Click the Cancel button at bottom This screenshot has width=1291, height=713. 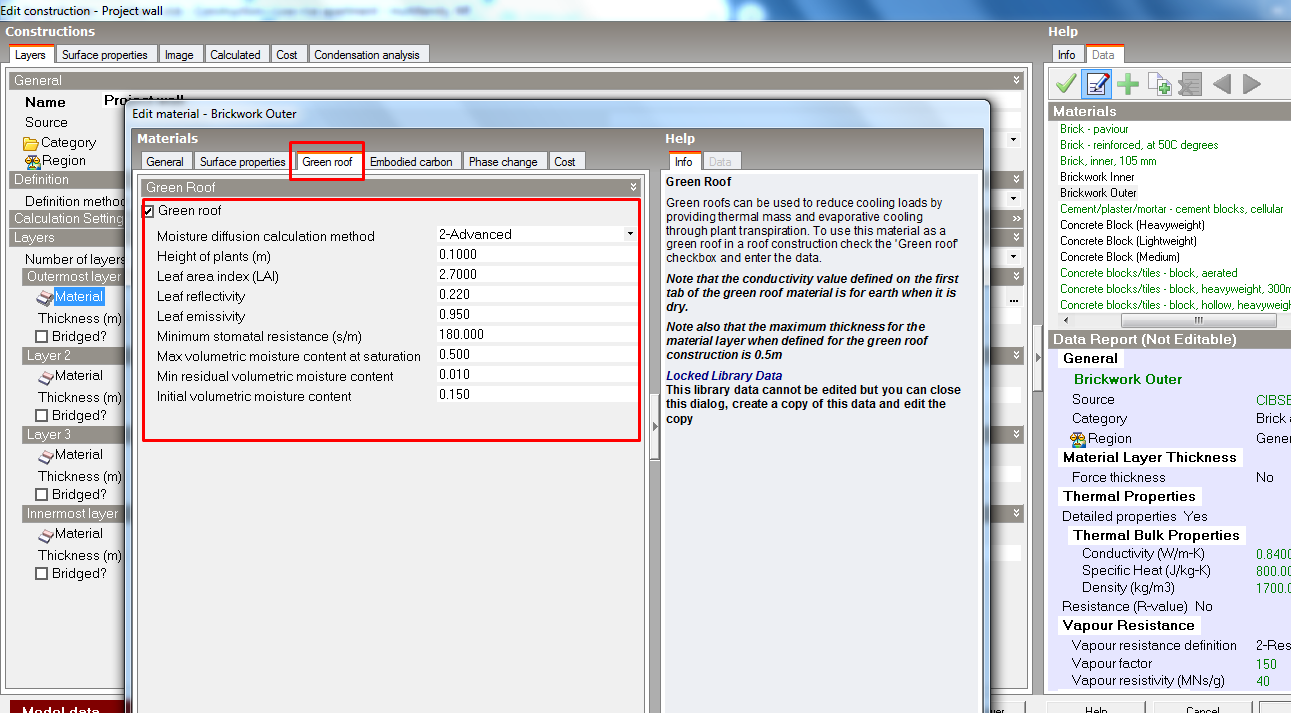coord(1202,708)
